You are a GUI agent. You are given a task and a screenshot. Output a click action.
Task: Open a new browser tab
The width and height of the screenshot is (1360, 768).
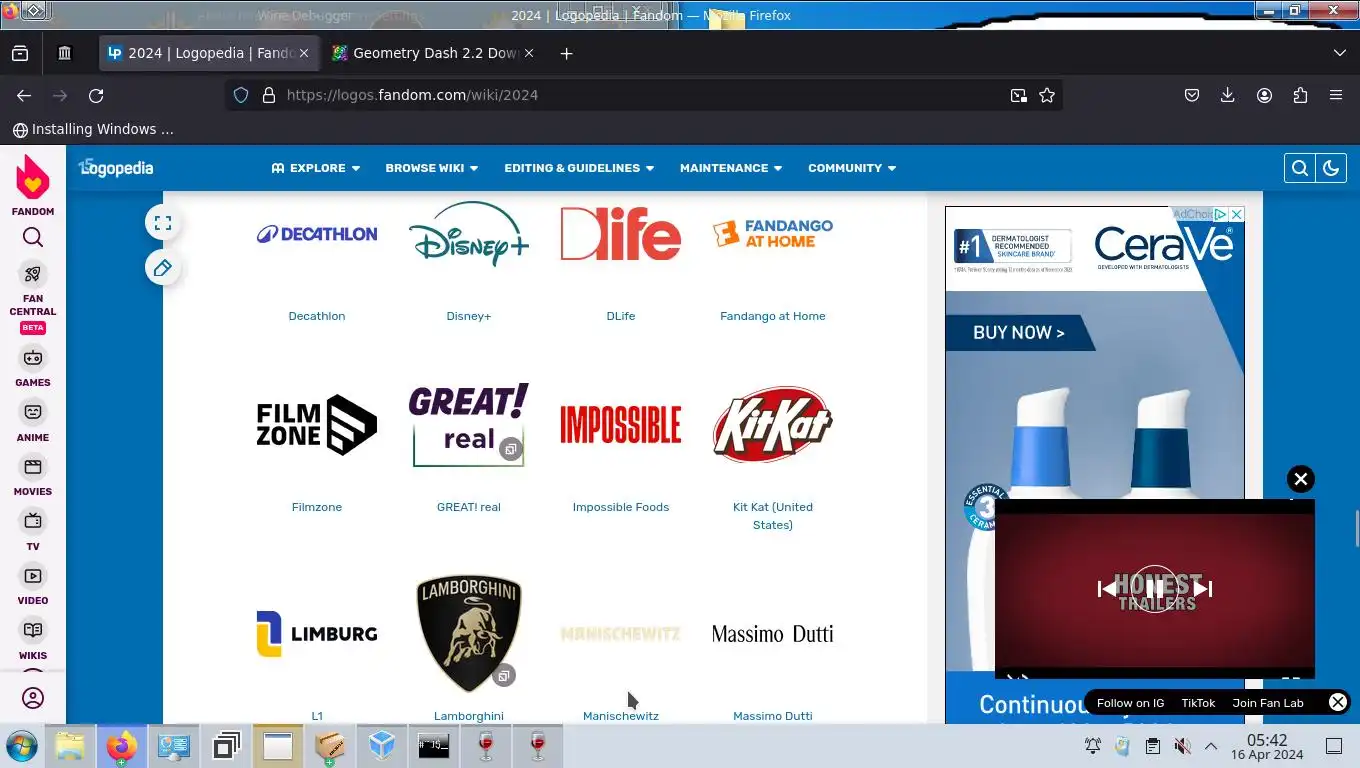click(567, 53)
